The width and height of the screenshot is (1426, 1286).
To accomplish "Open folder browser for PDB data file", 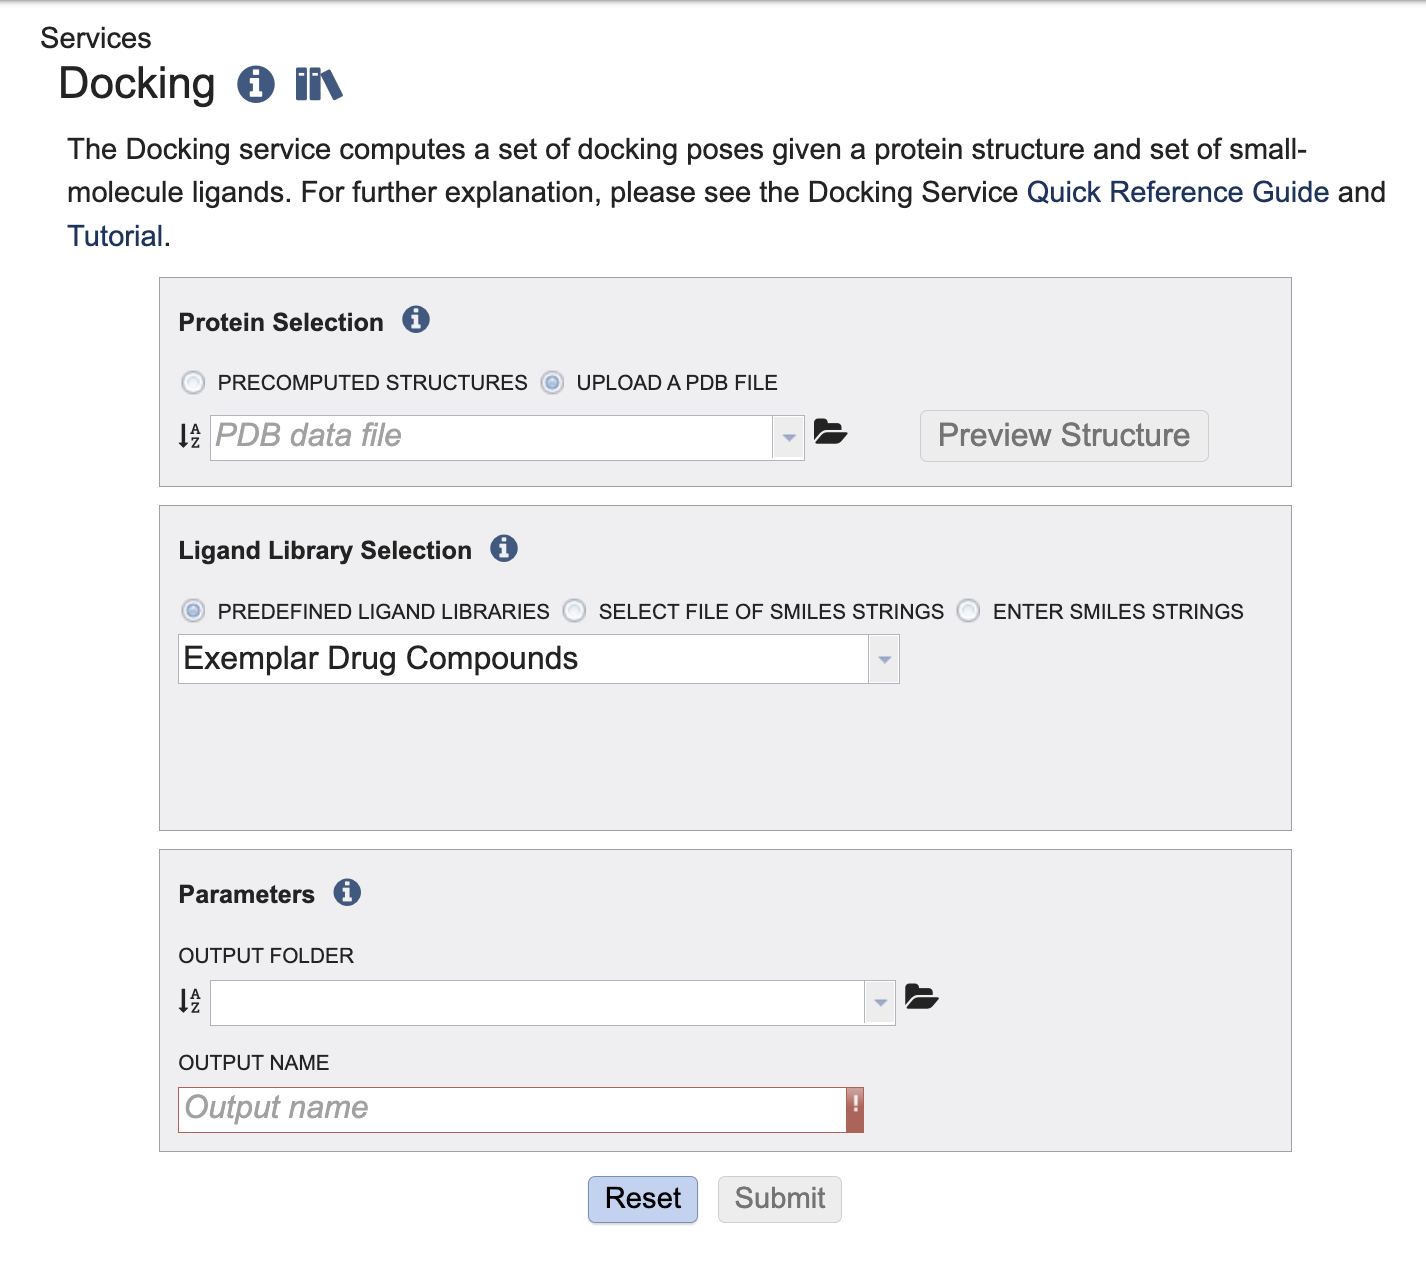I will pyautogui.click(x=830, y=432).
